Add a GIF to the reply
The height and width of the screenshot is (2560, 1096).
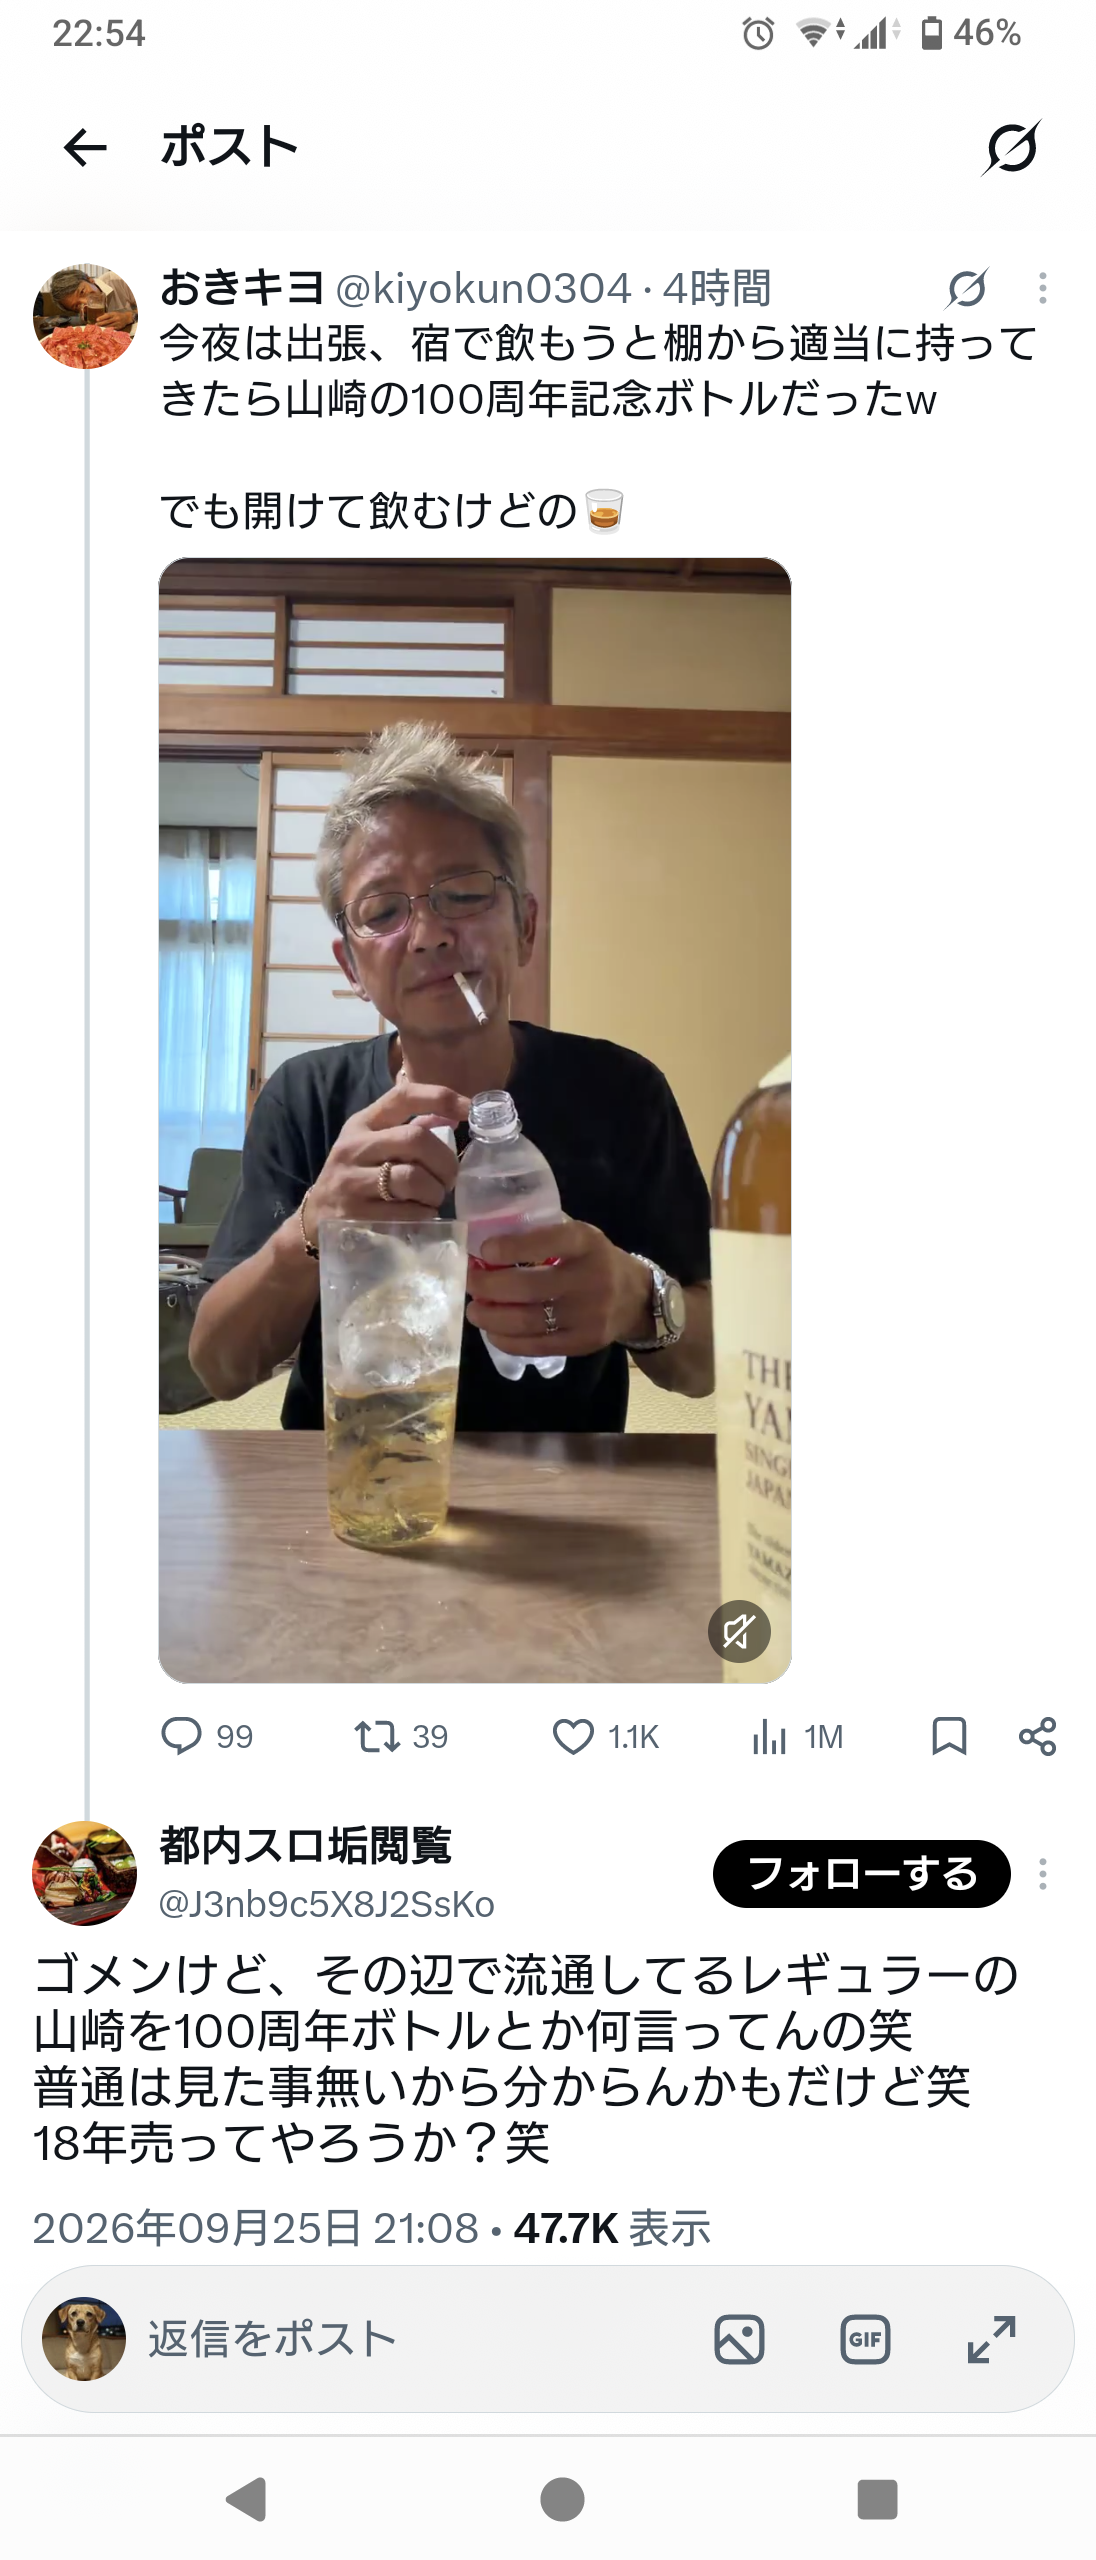tap(865, 2340)
